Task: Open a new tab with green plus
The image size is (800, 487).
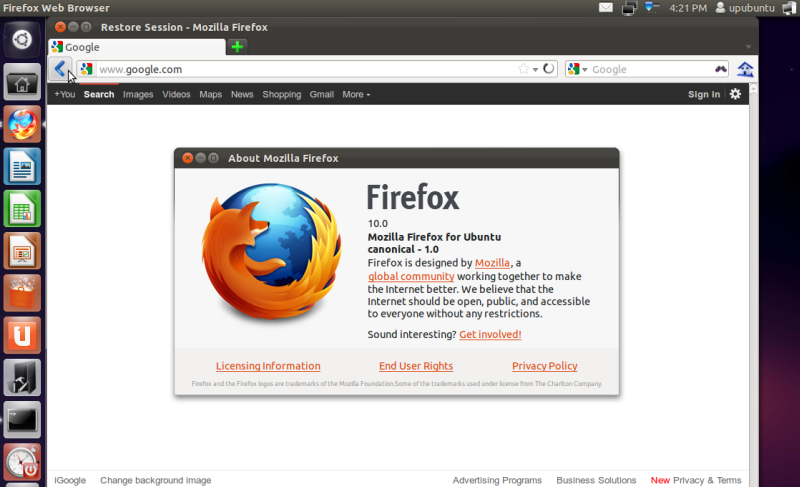Action: coord(237,47)
